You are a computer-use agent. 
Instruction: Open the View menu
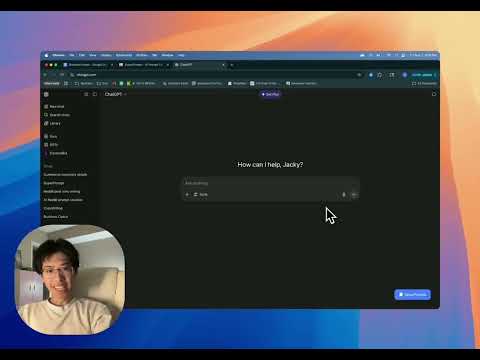[93, 55]
